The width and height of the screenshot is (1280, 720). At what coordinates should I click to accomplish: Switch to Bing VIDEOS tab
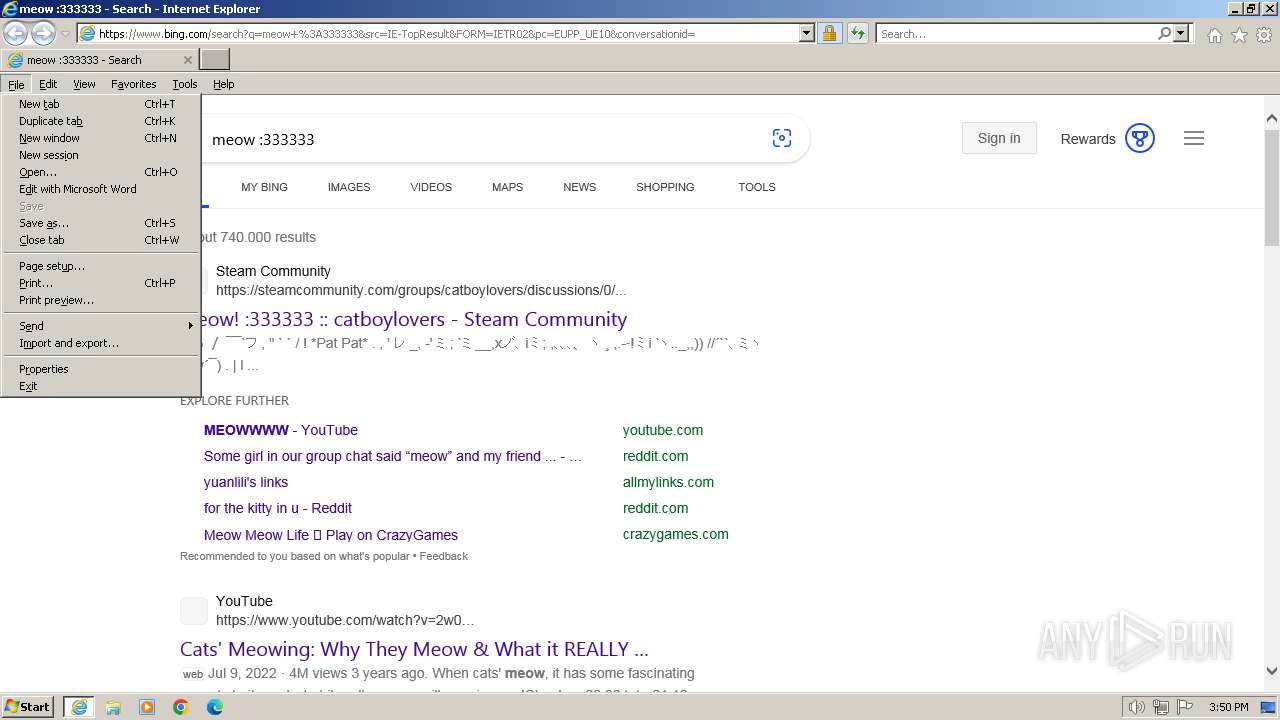point(431,187)
